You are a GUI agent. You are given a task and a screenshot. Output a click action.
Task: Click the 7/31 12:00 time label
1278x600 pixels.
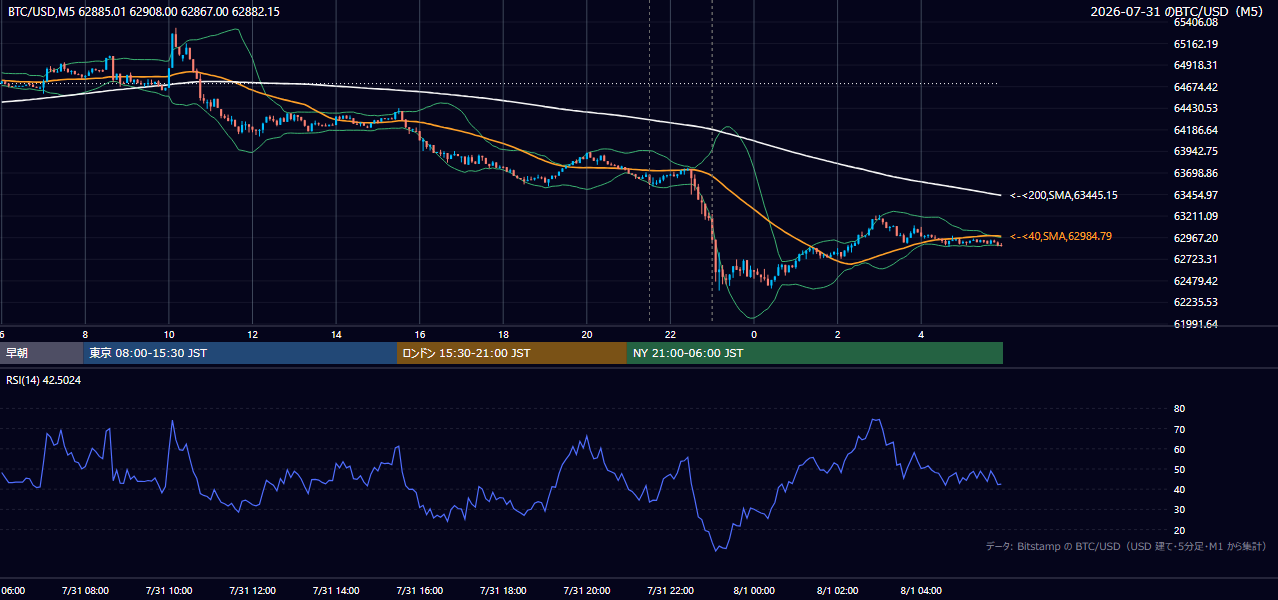[252, 591]
